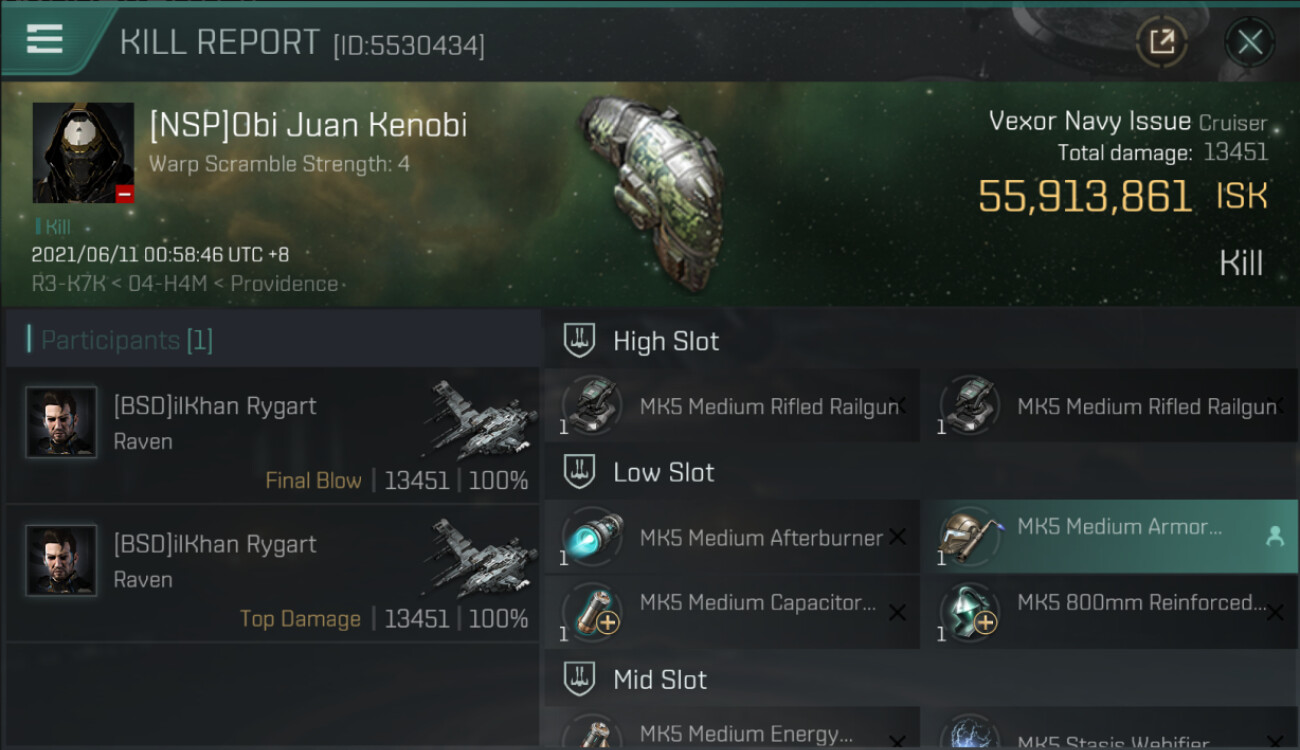Click the person icon on Armor module
Viewport: 1300px width, 750px height.
1274,537
